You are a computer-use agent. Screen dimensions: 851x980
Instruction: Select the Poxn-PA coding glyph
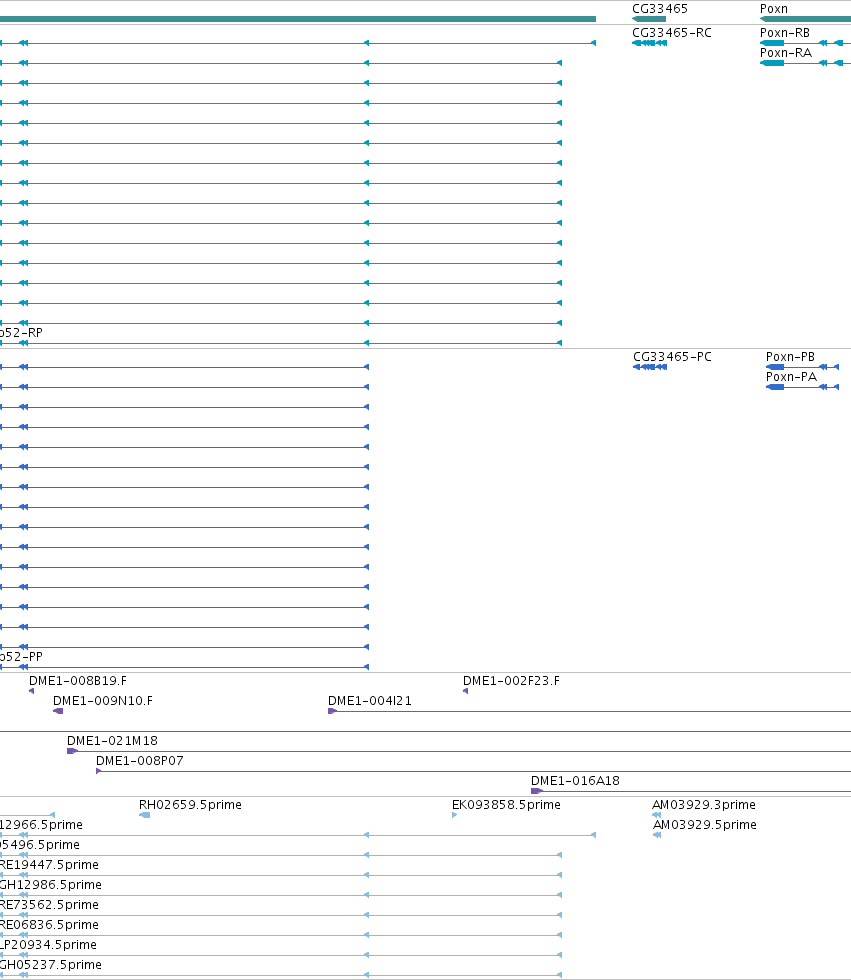click(x=802, y=387)
